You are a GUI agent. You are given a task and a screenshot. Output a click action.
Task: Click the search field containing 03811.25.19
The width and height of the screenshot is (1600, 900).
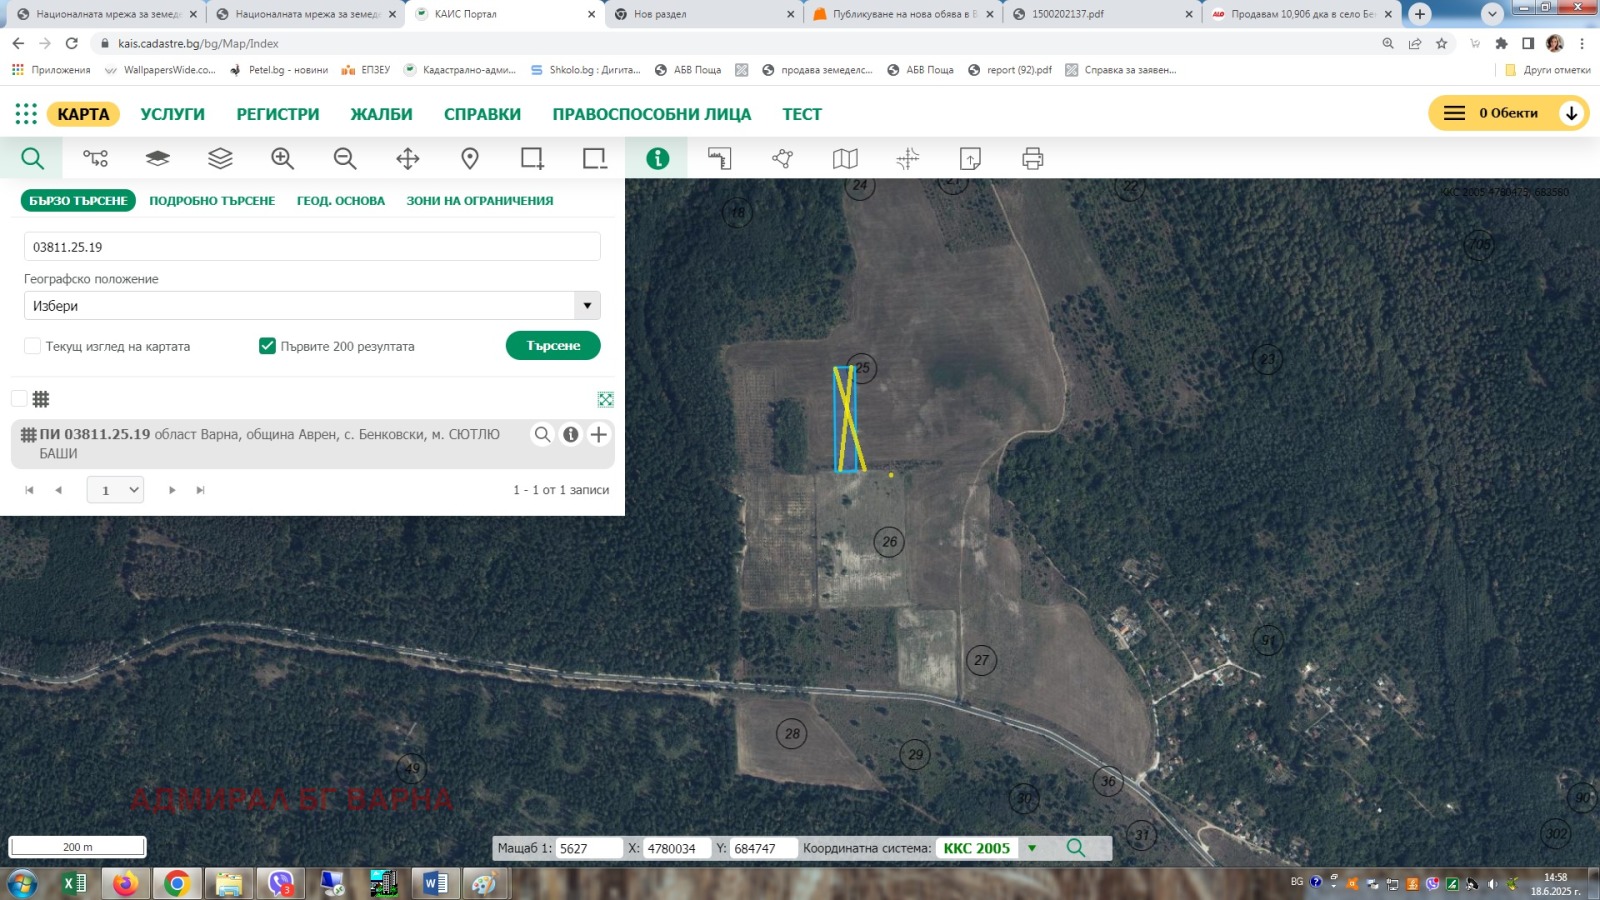(312, 247)
